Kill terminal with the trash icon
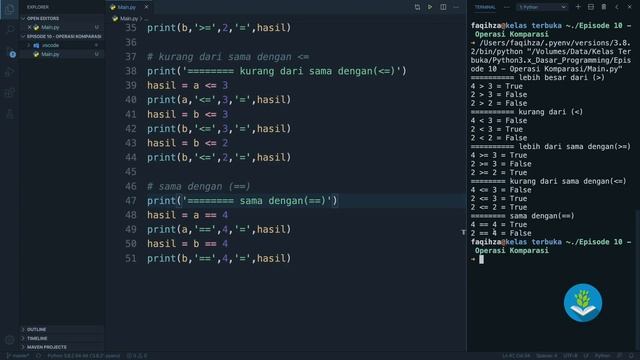Image resolution: width=640 pixels, height=360 pixels. click(x=604, y=7)
